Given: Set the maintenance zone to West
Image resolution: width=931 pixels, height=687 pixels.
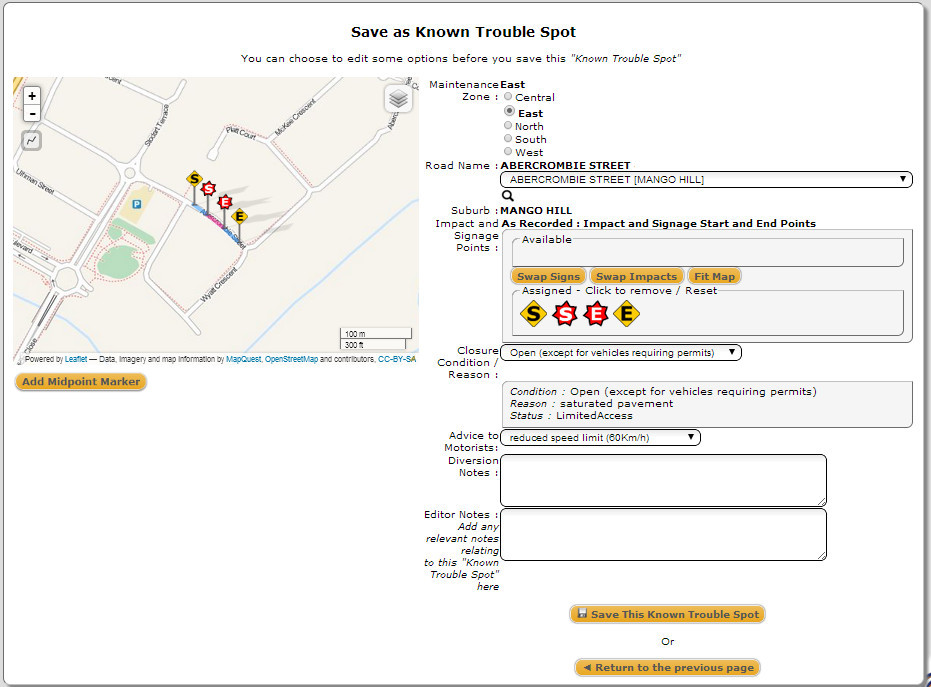Looking at the screenshot, I should 509,152.
